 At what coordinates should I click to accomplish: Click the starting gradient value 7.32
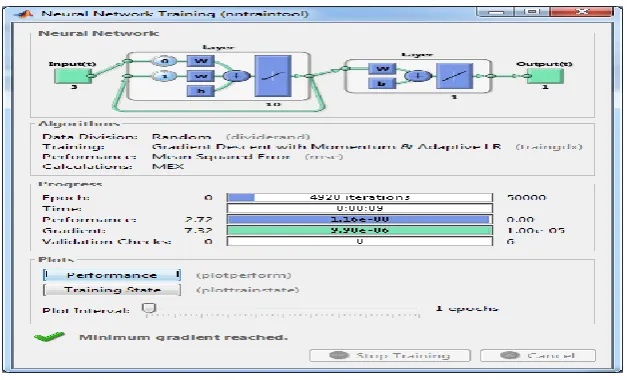pyautogui.click(x=198, y=231)
